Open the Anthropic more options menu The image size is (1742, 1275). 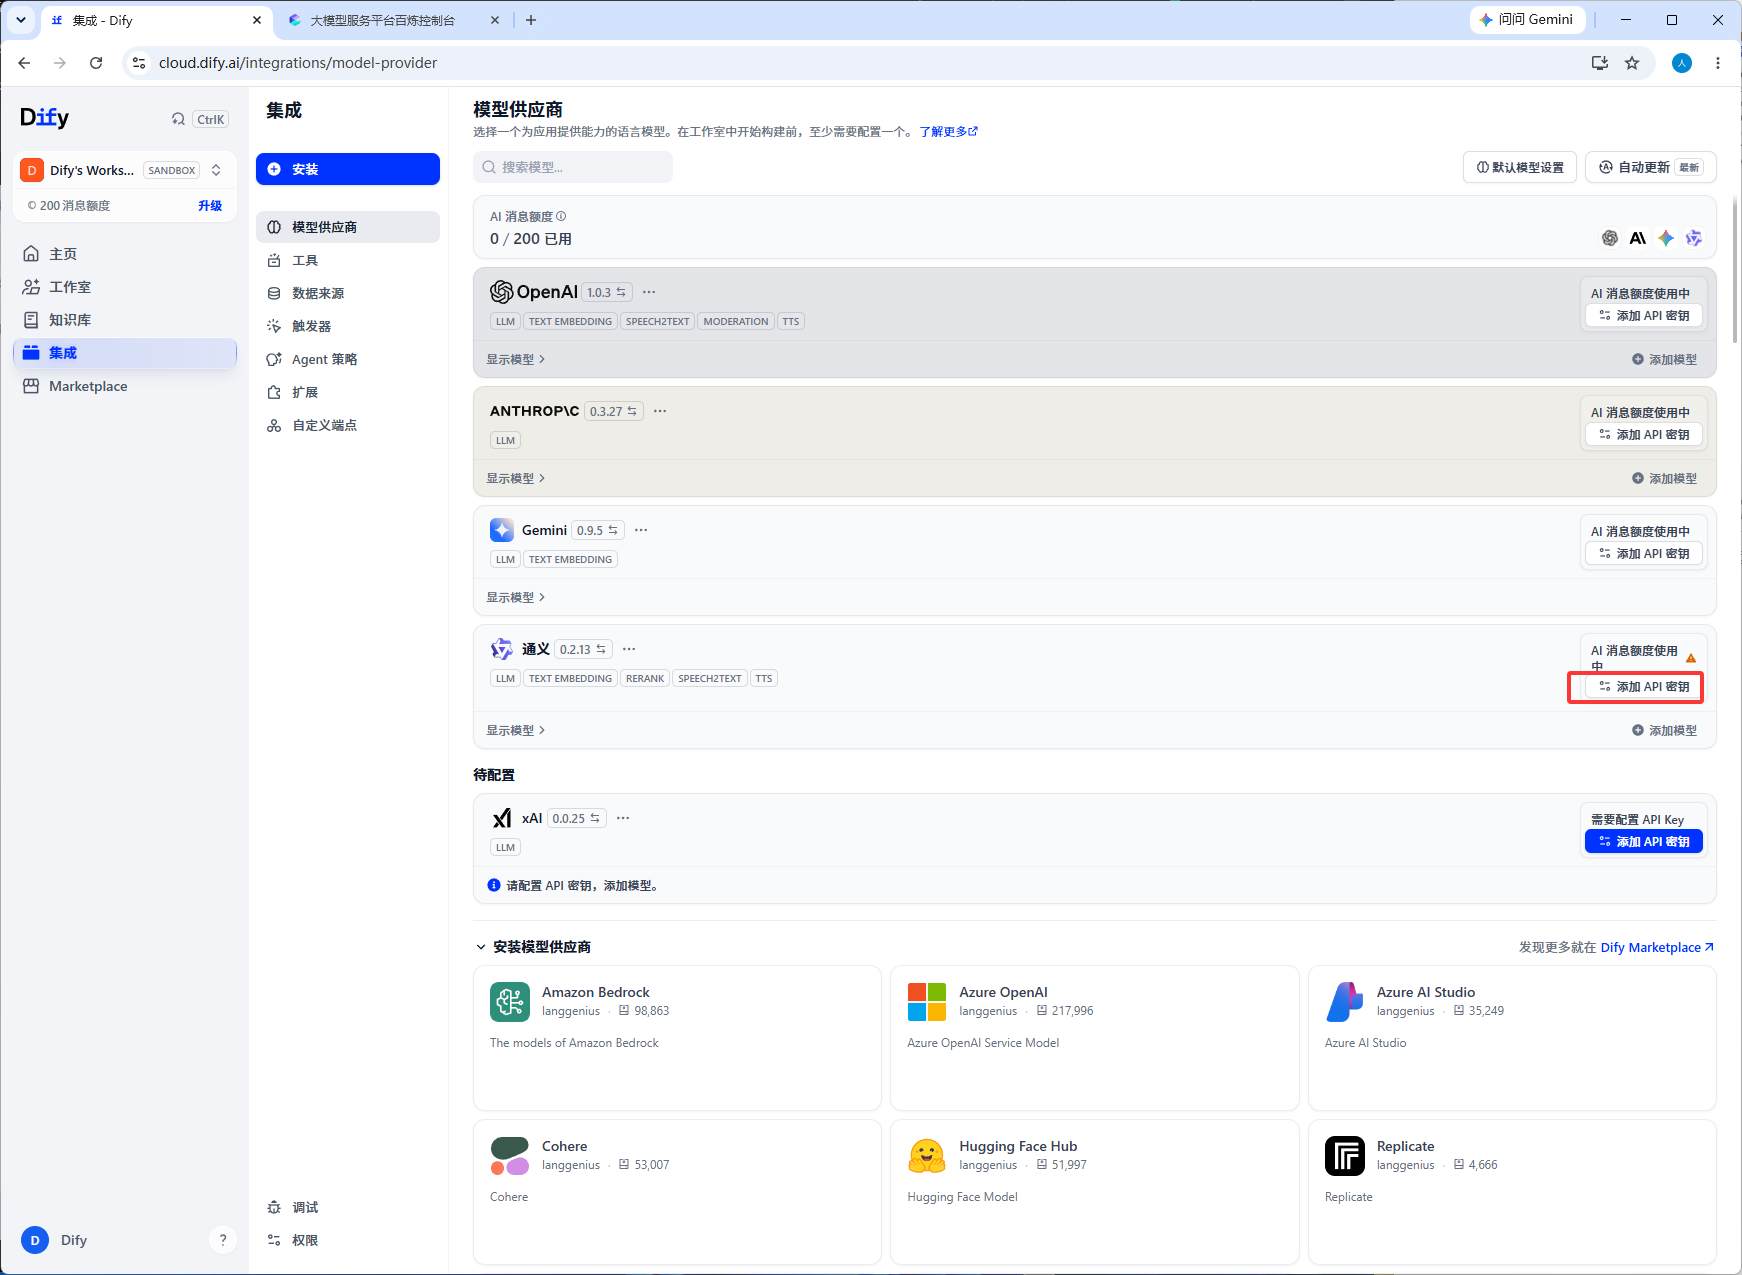(x=660, y=411)
